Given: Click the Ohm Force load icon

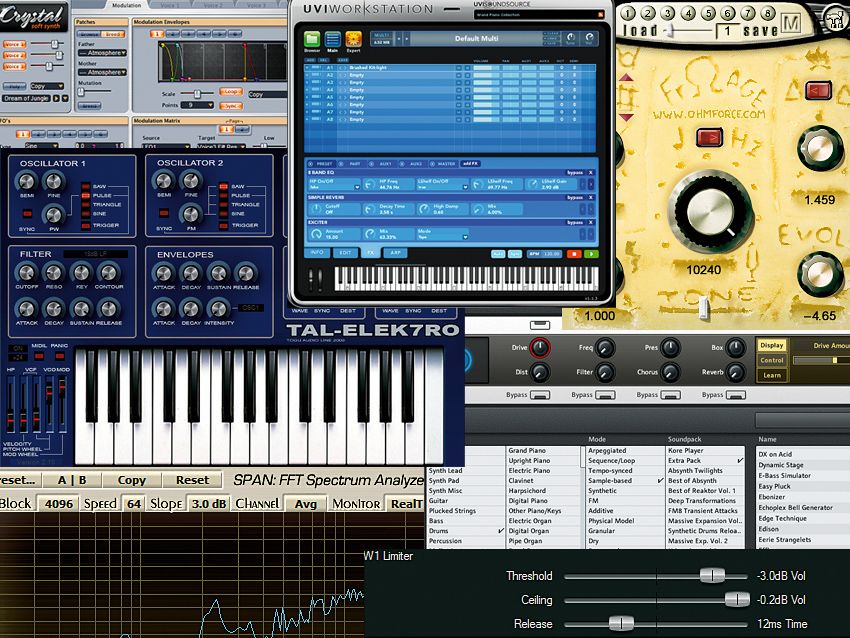Looking at the screenshot, I should coord(640,30).
